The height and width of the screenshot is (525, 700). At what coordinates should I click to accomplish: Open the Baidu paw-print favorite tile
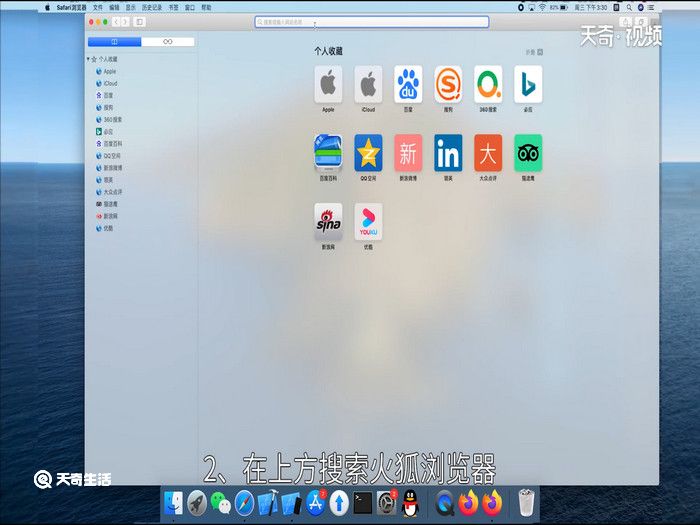point(408,84)
